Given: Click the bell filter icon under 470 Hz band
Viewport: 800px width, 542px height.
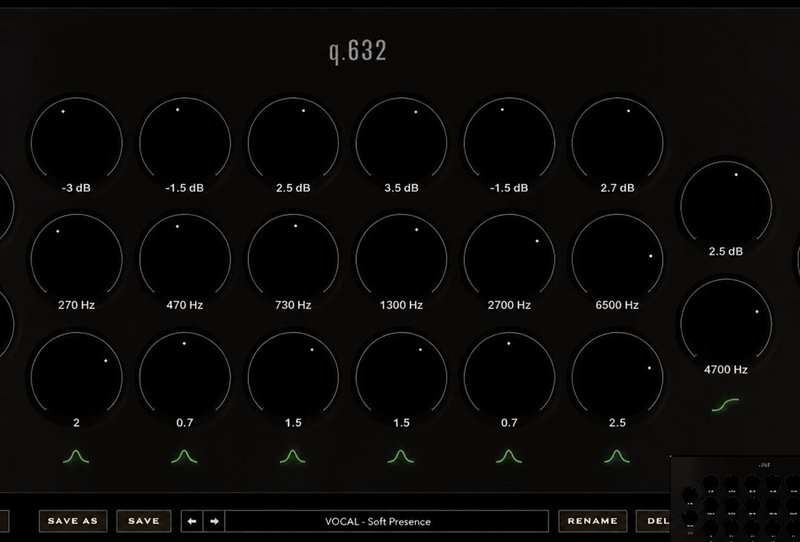Looking at the screenshot, I should click(184, 456).
